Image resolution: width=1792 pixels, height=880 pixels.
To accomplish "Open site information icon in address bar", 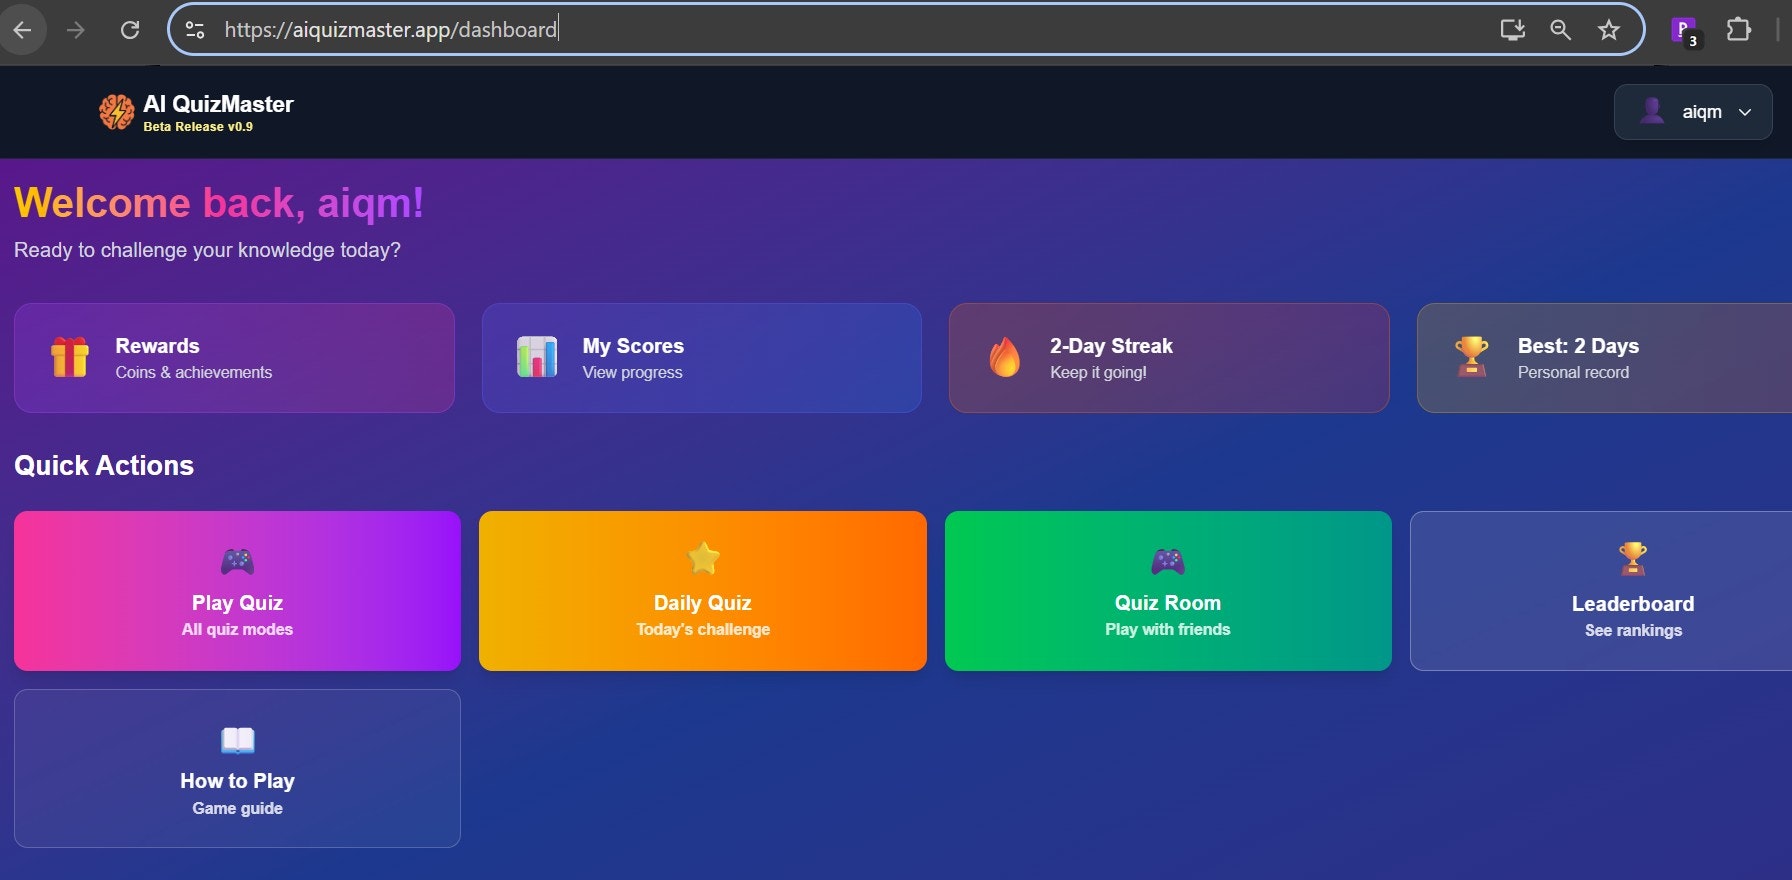I will 195,30.
